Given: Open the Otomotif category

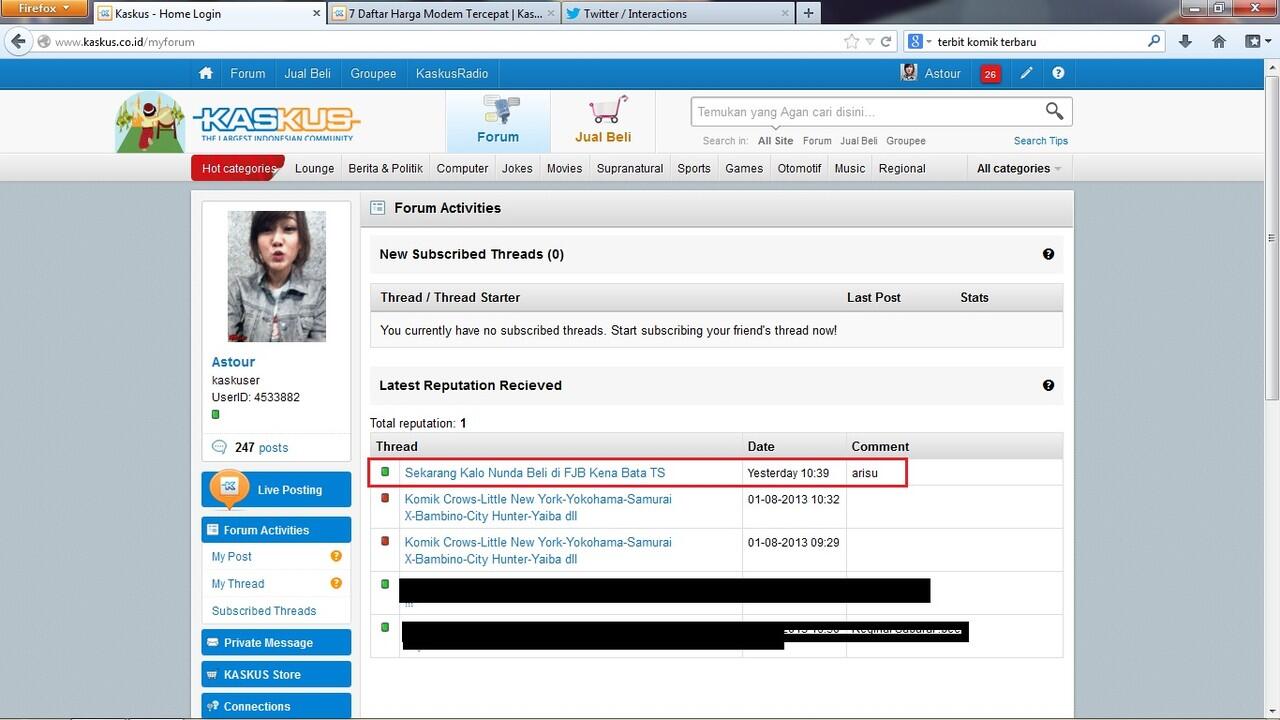Looking at the screenshot, I should [x=799, y=168].
